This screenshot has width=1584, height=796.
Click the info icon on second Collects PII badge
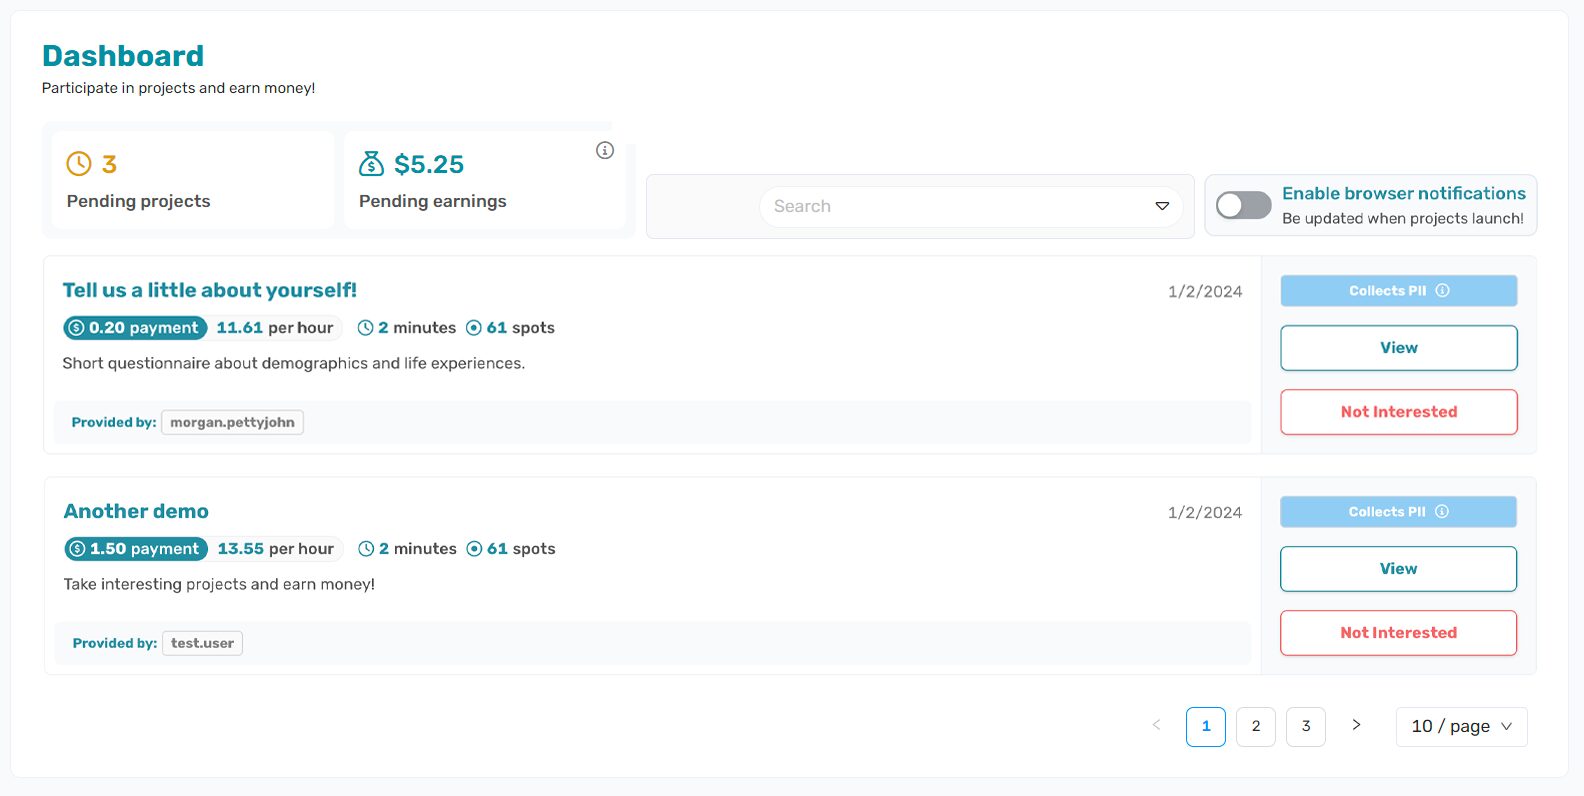click(1442, 512)
